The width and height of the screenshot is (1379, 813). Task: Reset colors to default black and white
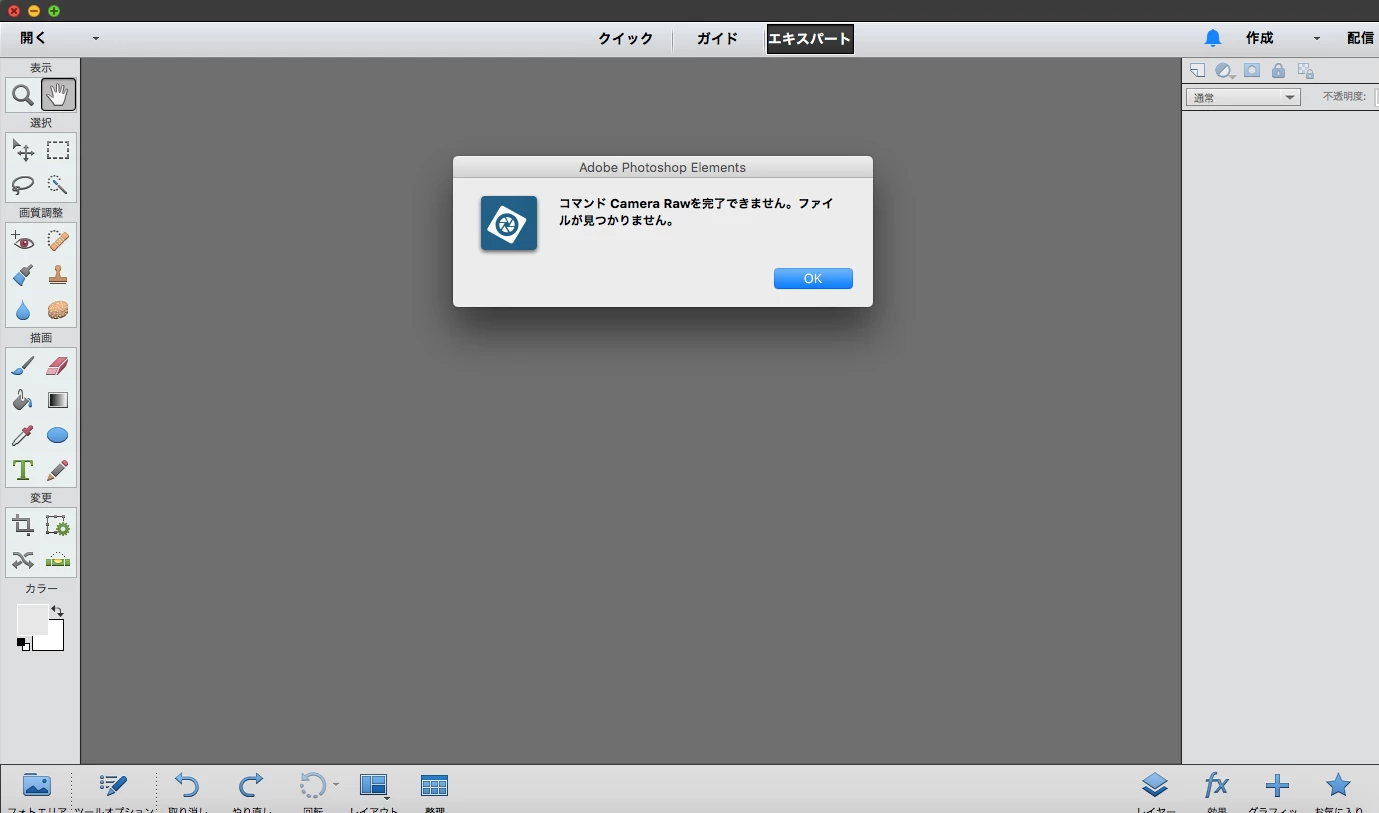pos(23,645)
